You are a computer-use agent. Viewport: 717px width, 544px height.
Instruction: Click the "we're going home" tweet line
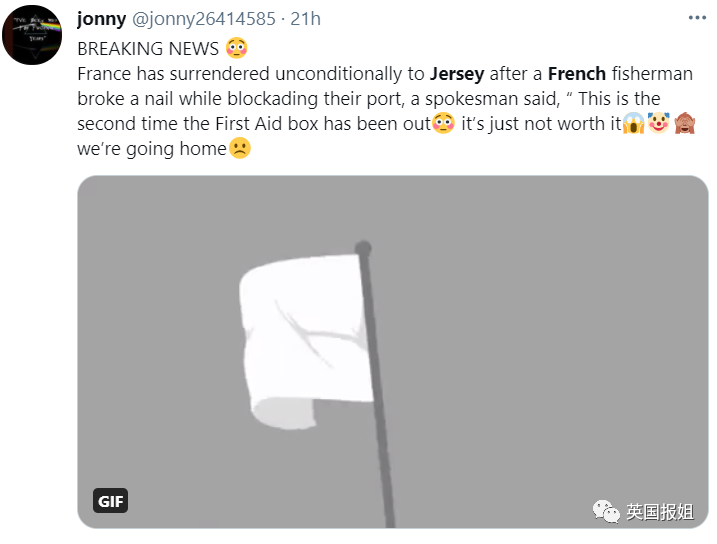(x=151, y=150)
